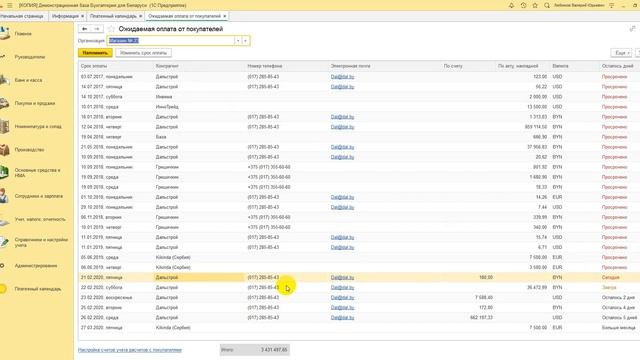Open the Платежный календарь sidebar section

pyautogui.click(x=38, y=289)
